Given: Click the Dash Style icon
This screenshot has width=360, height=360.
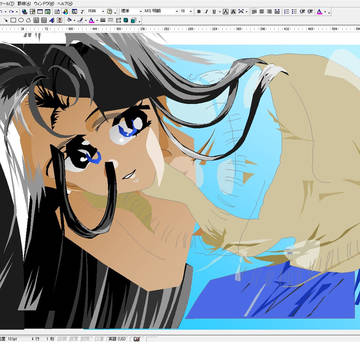Looking at the screenshot, I should point(111,20).
